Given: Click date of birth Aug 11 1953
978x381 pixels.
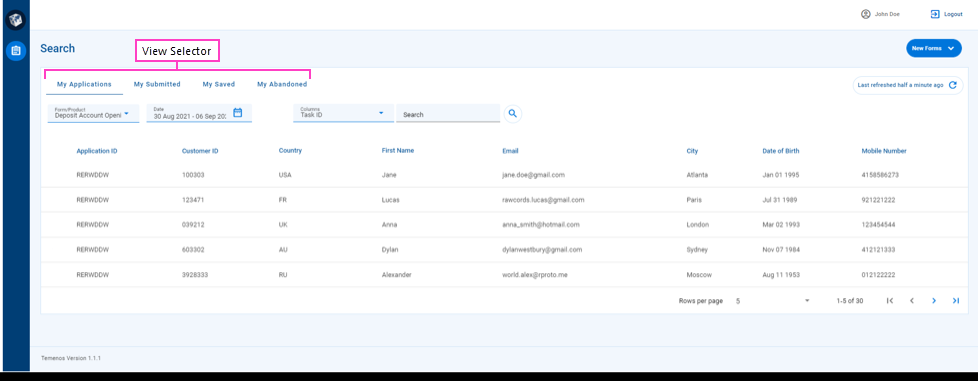Looking at the screenshot, I should [781, 274].
